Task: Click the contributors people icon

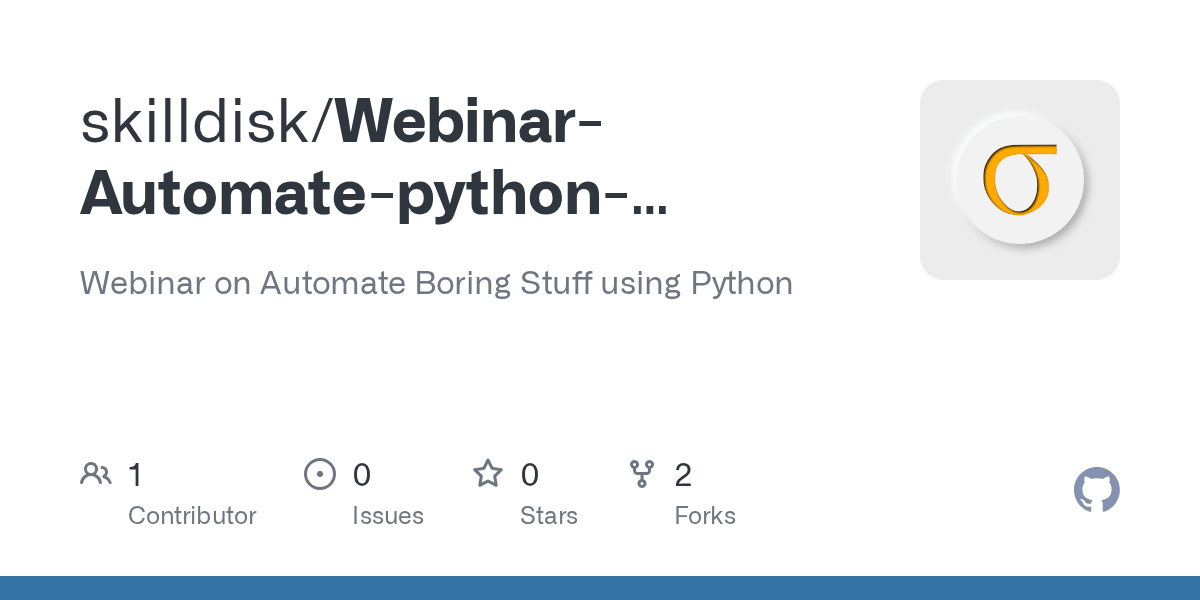Action: 96,474
